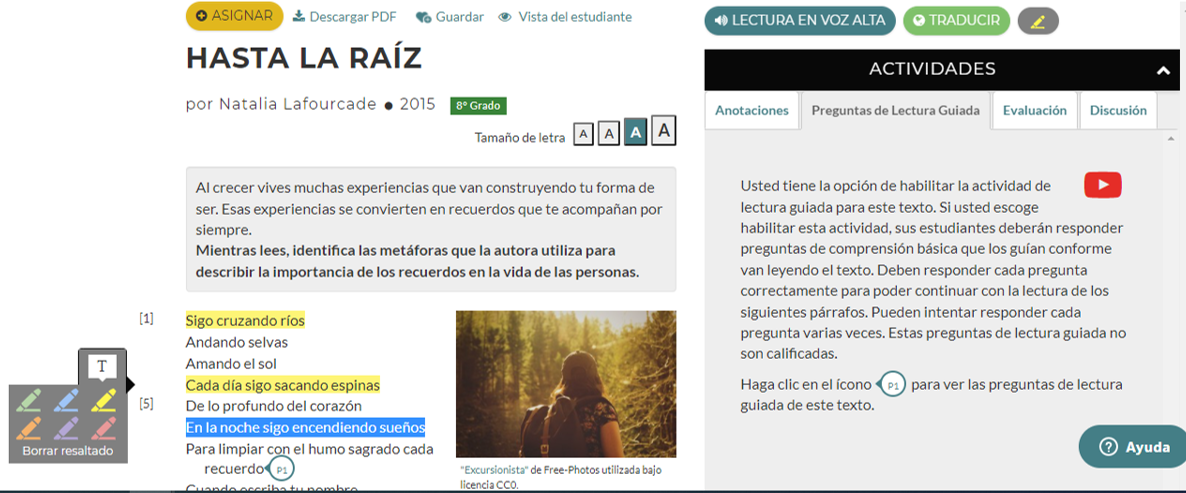Click the Excursionista photo of hiker
The height and width of the screenshot is (493, 1186).
(x=566, y=384)
